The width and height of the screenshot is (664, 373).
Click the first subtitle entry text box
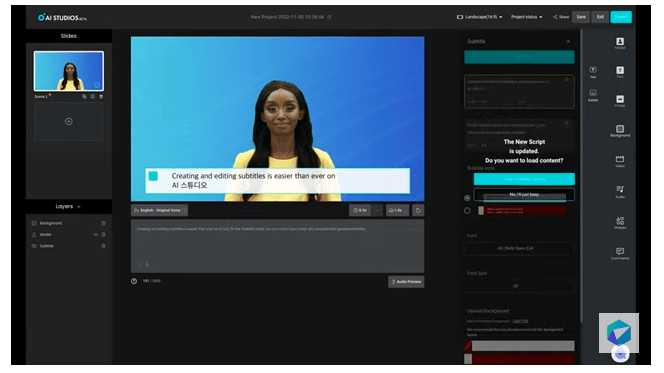click(x=519, y=92)
